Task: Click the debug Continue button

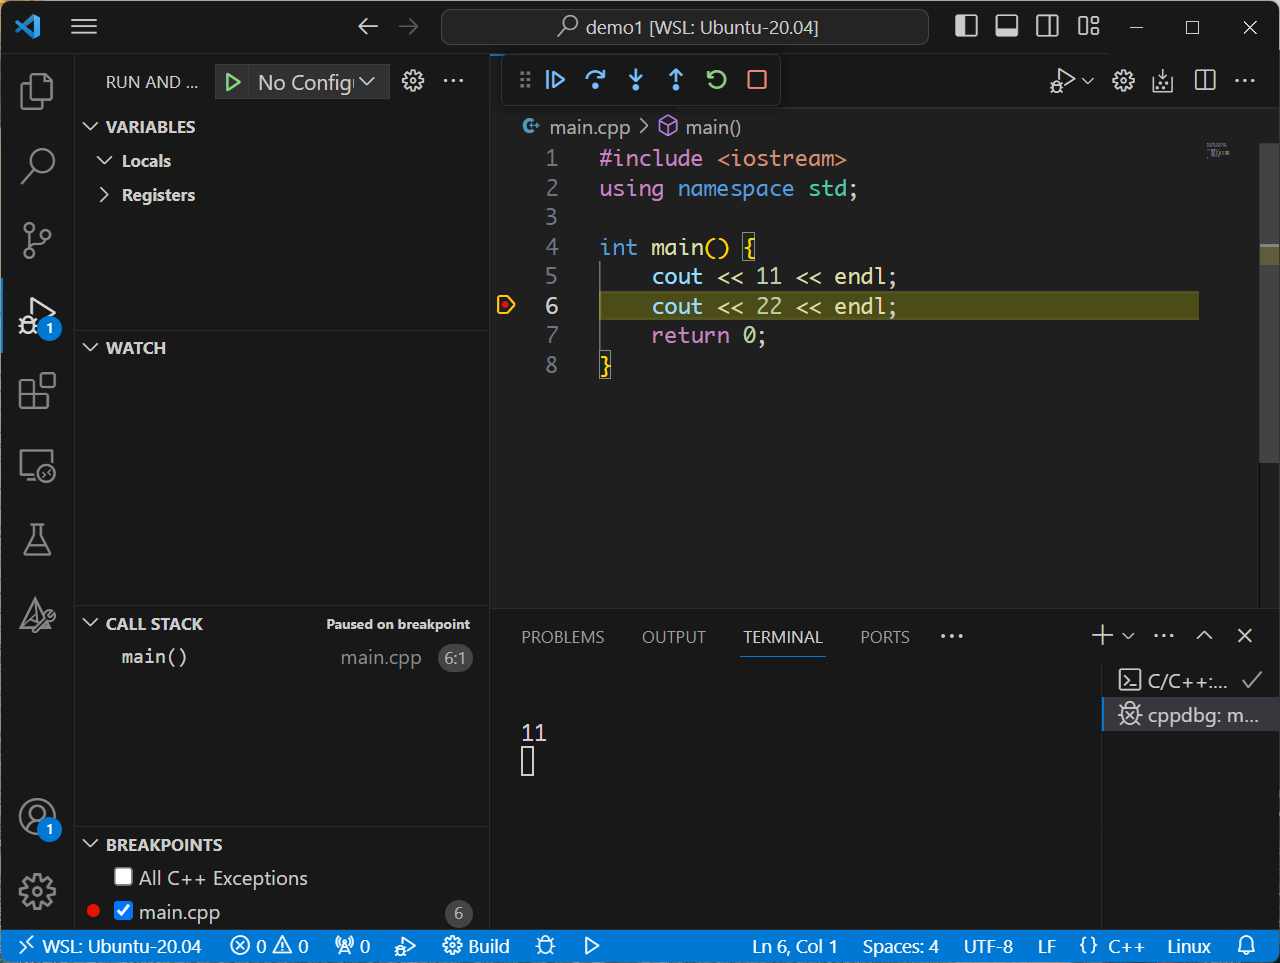Action: (556, 80)
